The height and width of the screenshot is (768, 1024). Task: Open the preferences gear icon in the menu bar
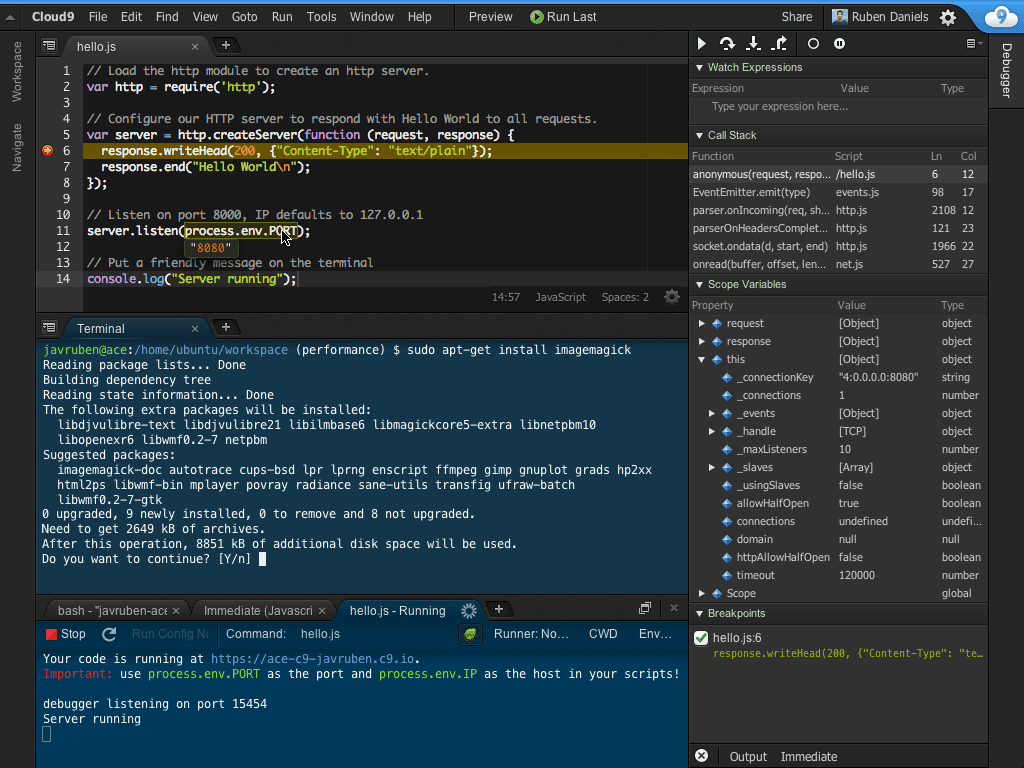point(948,17)
